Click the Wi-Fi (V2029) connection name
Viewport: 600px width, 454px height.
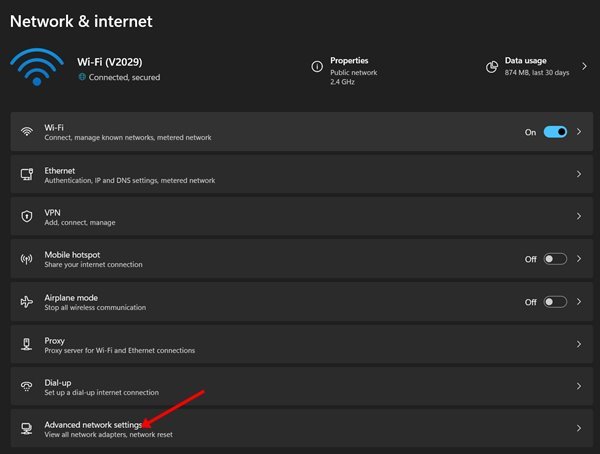click(x=110, y=62)
